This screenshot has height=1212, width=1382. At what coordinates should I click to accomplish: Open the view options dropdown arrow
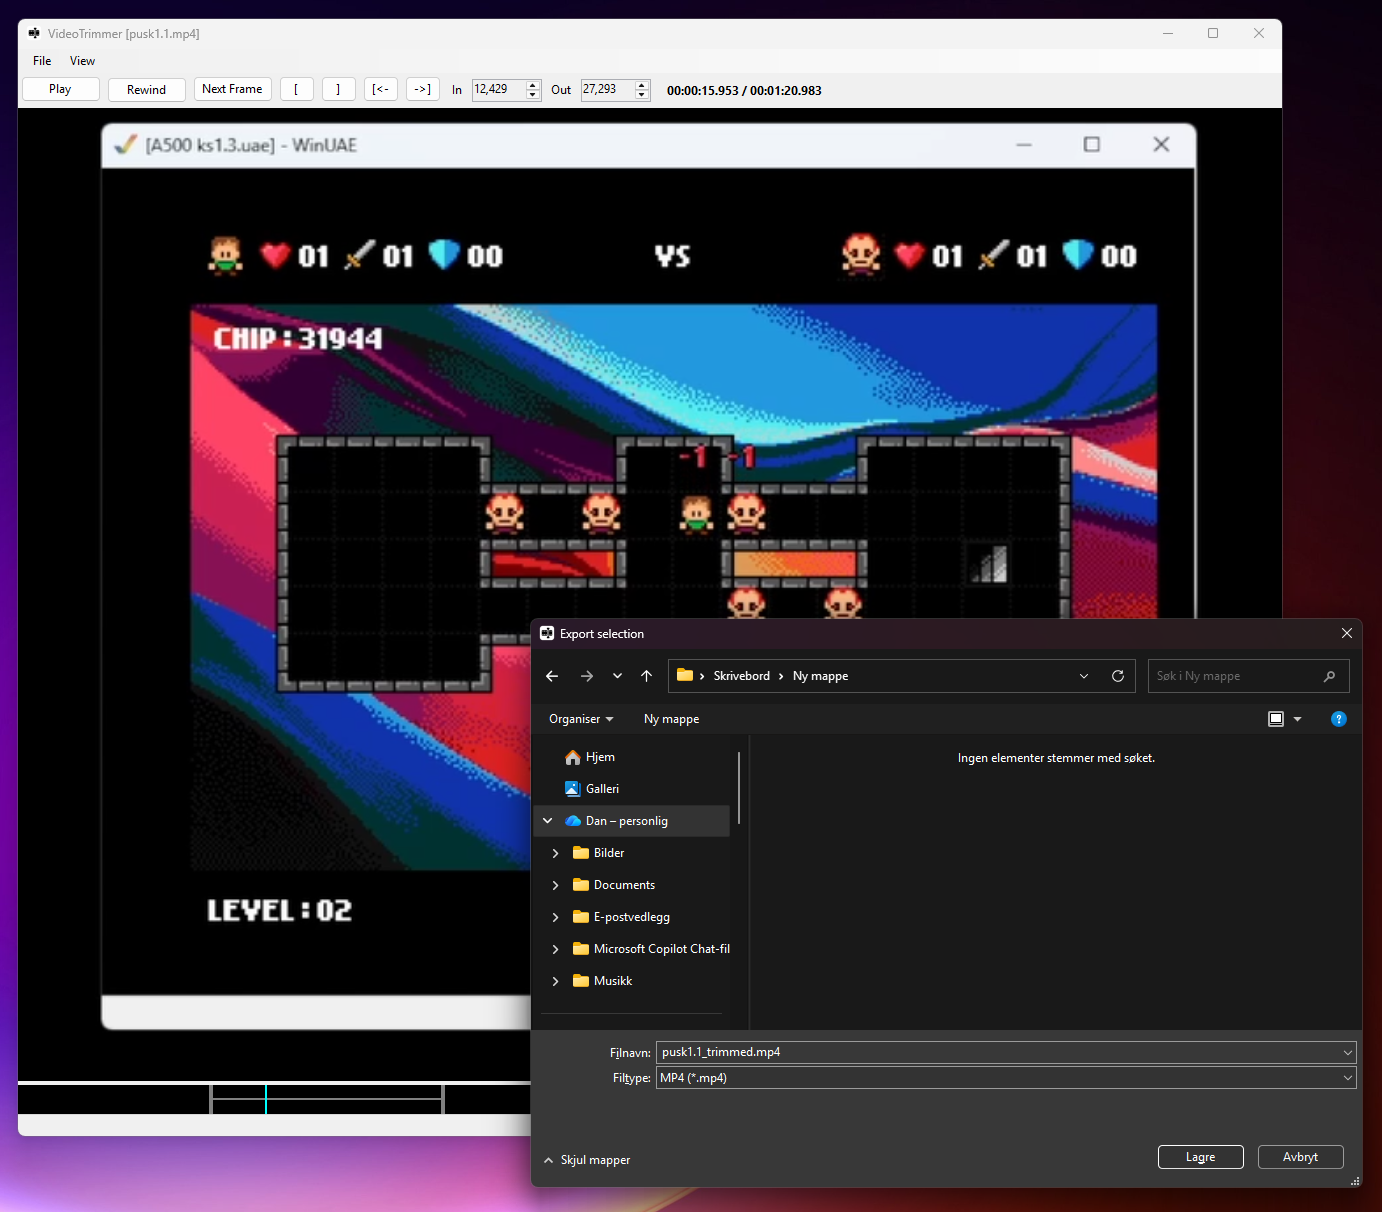pyautogui.click(x=1298, y=719)
